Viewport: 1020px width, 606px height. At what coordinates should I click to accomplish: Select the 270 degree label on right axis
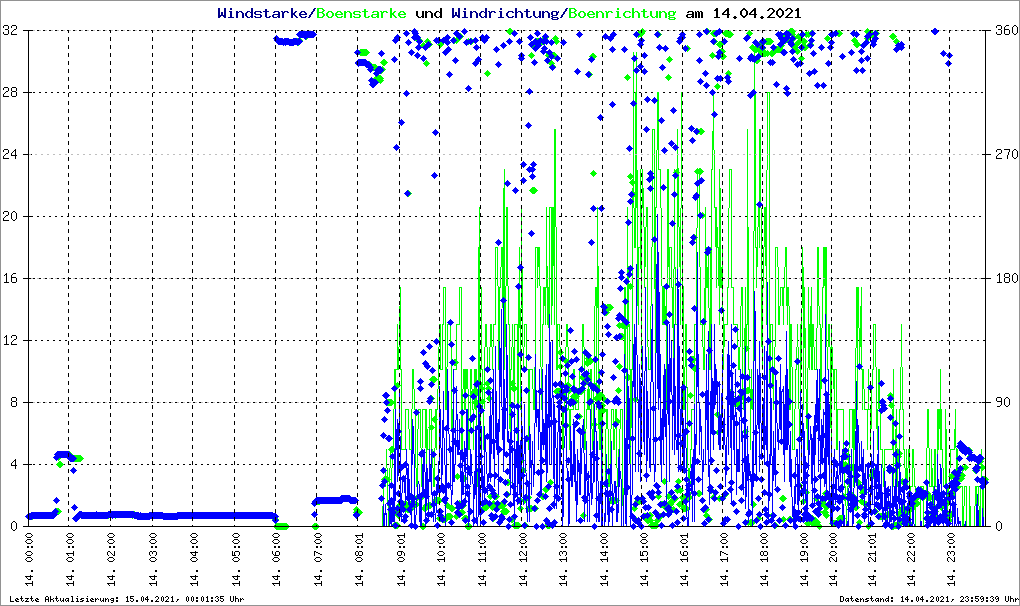[1004, 155]
